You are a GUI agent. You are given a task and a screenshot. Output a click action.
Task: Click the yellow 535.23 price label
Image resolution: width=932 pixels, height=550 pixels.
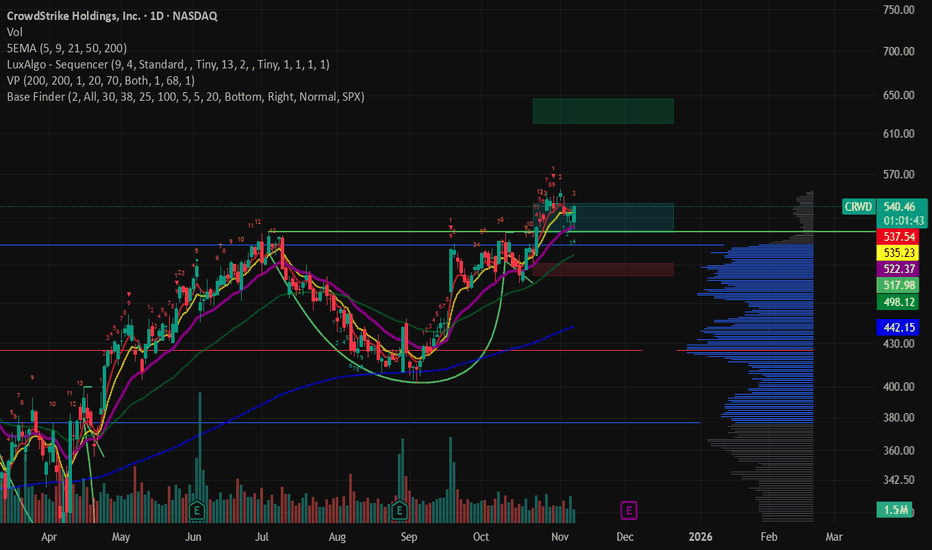click(896, 253)
